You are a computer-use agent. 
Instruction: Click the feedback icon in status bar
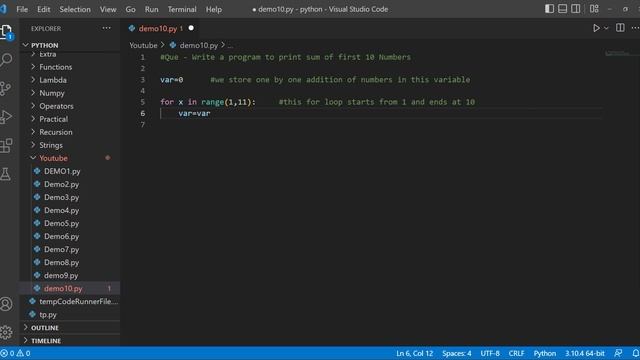pos(618,353)
